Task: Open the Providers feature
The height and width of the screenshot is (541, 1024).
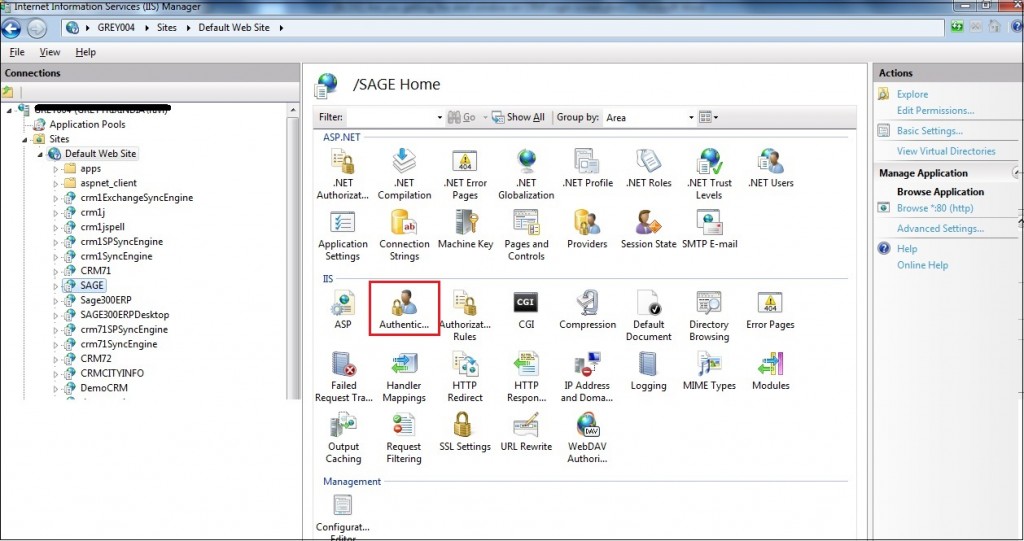Action: (587, 230)
